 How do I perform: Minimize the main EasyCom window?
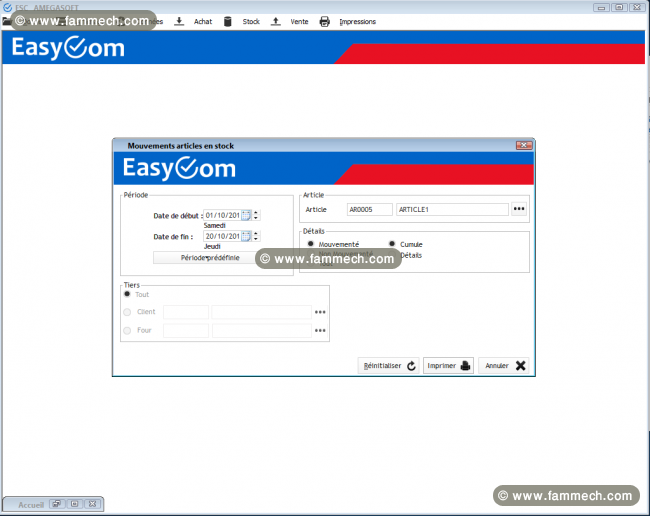pos(601,7)
